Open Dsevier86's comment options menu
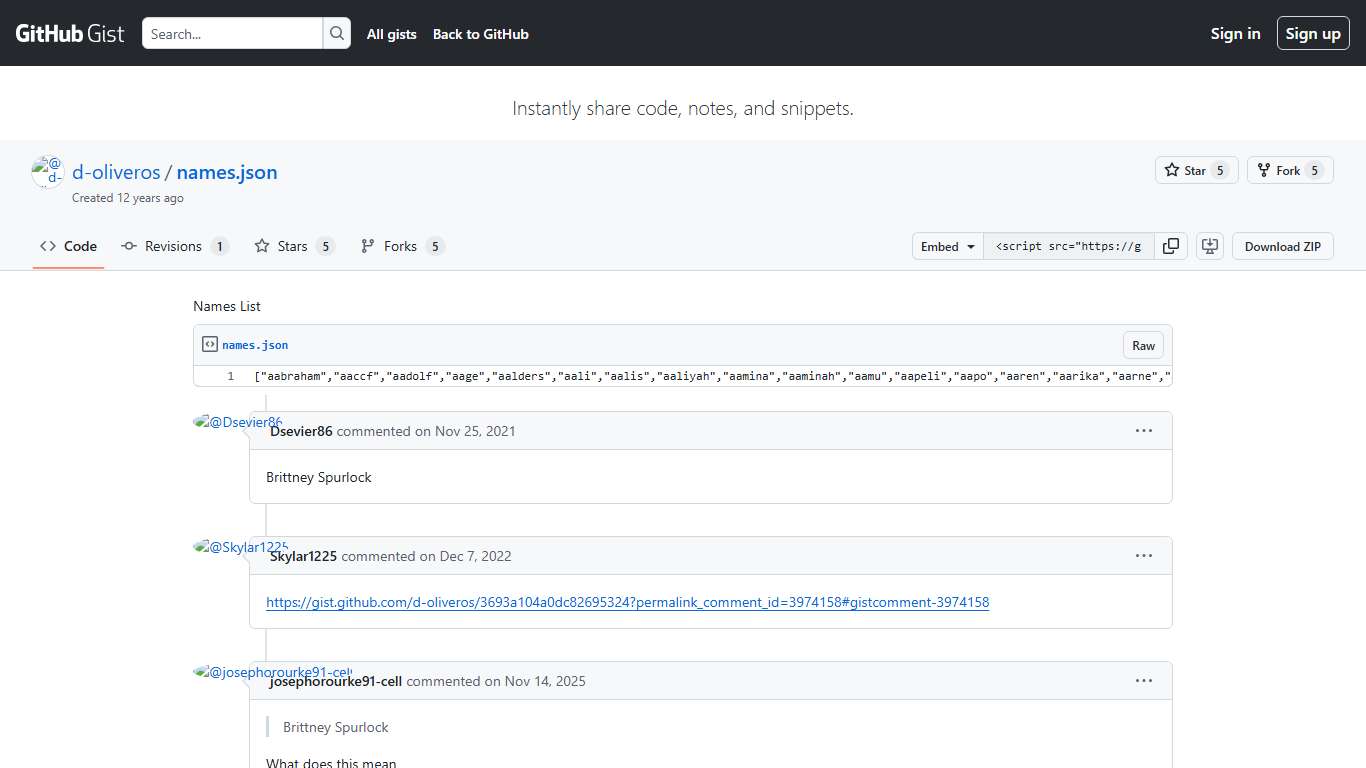 (1144, 430)
